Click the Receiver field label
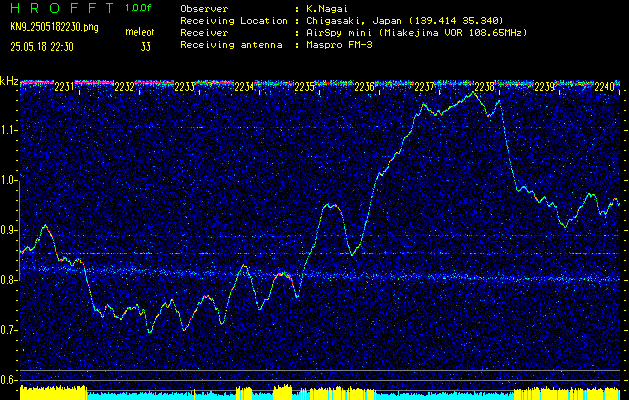Screen dimensions: 629x400 click(204, 33)
